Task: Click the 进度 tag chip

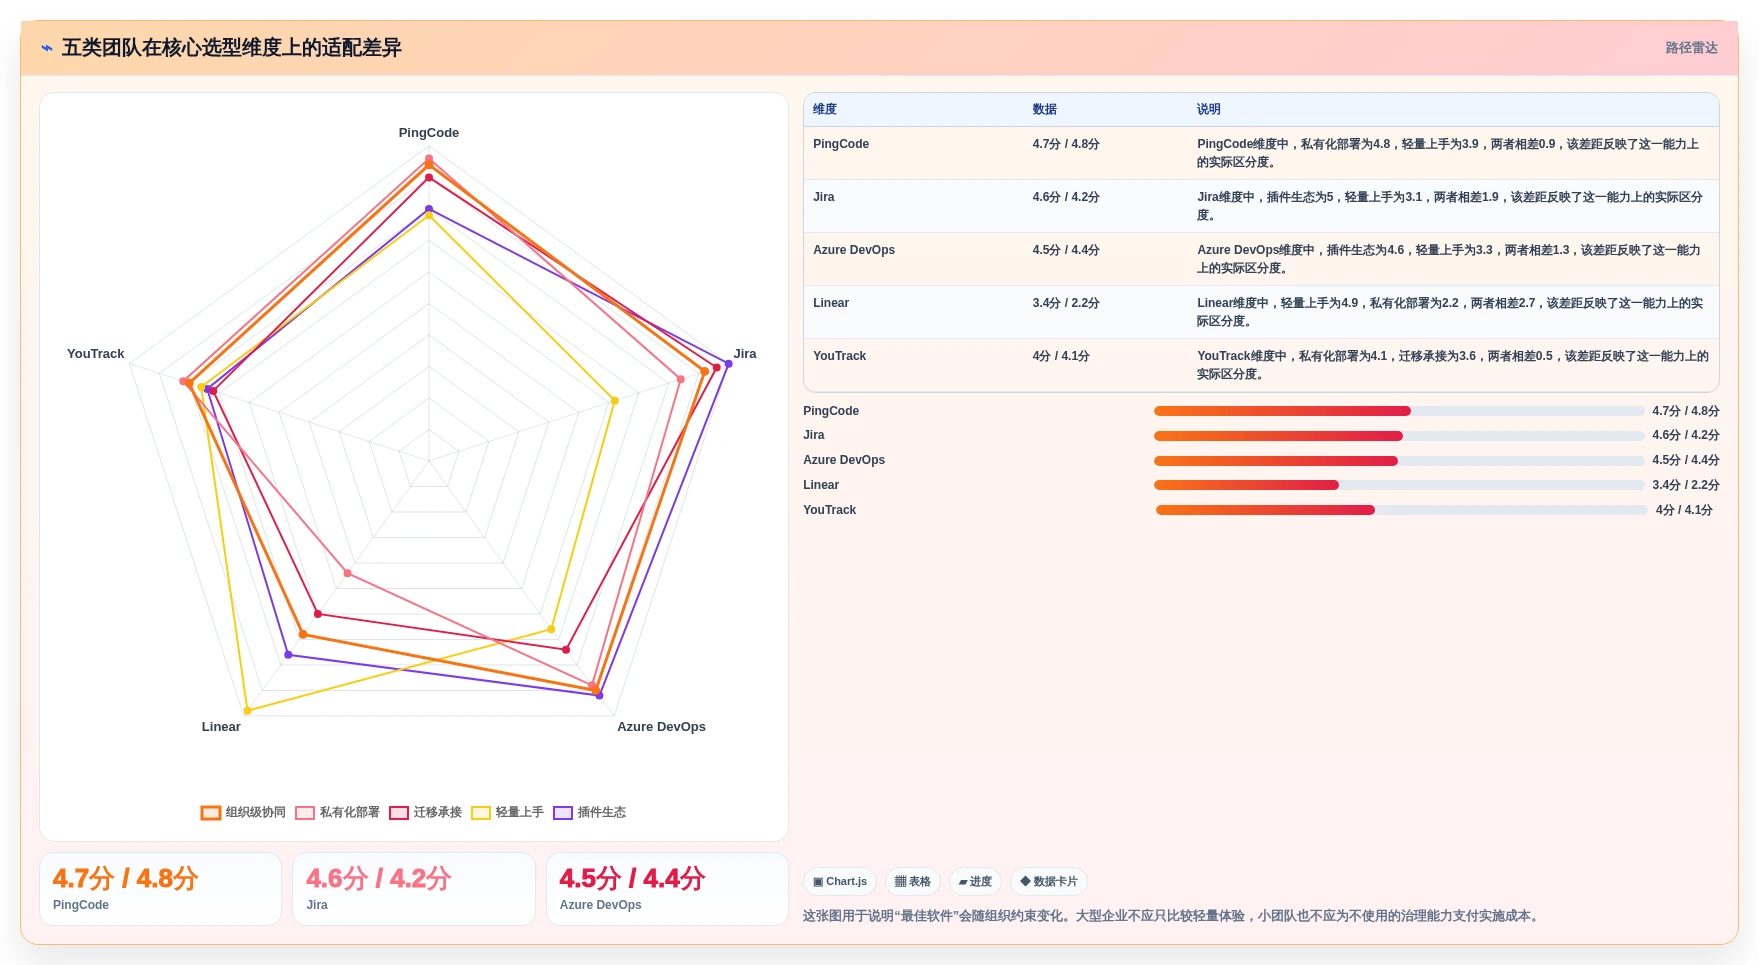Action: [x=975, y=882]
